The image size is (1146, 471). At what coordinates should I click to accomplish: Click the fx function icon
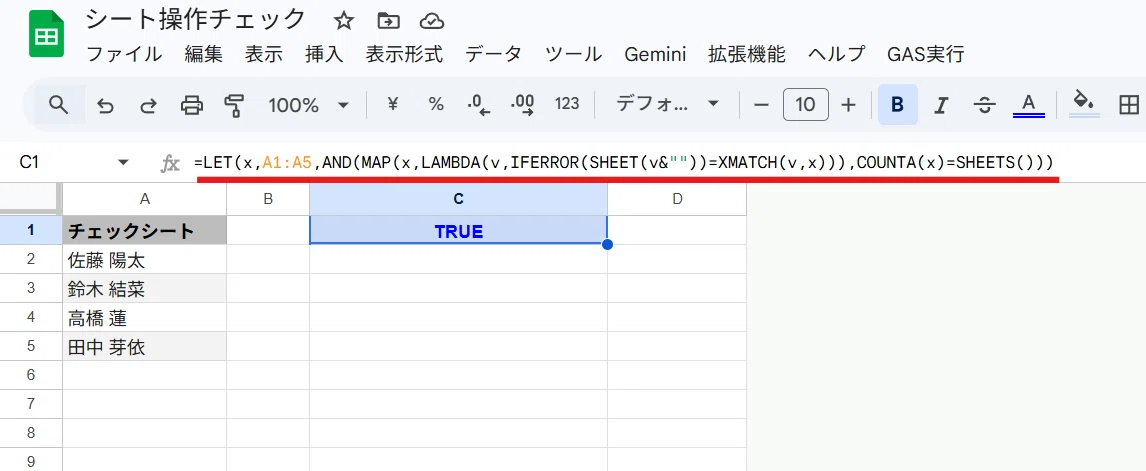coord(170,163)
